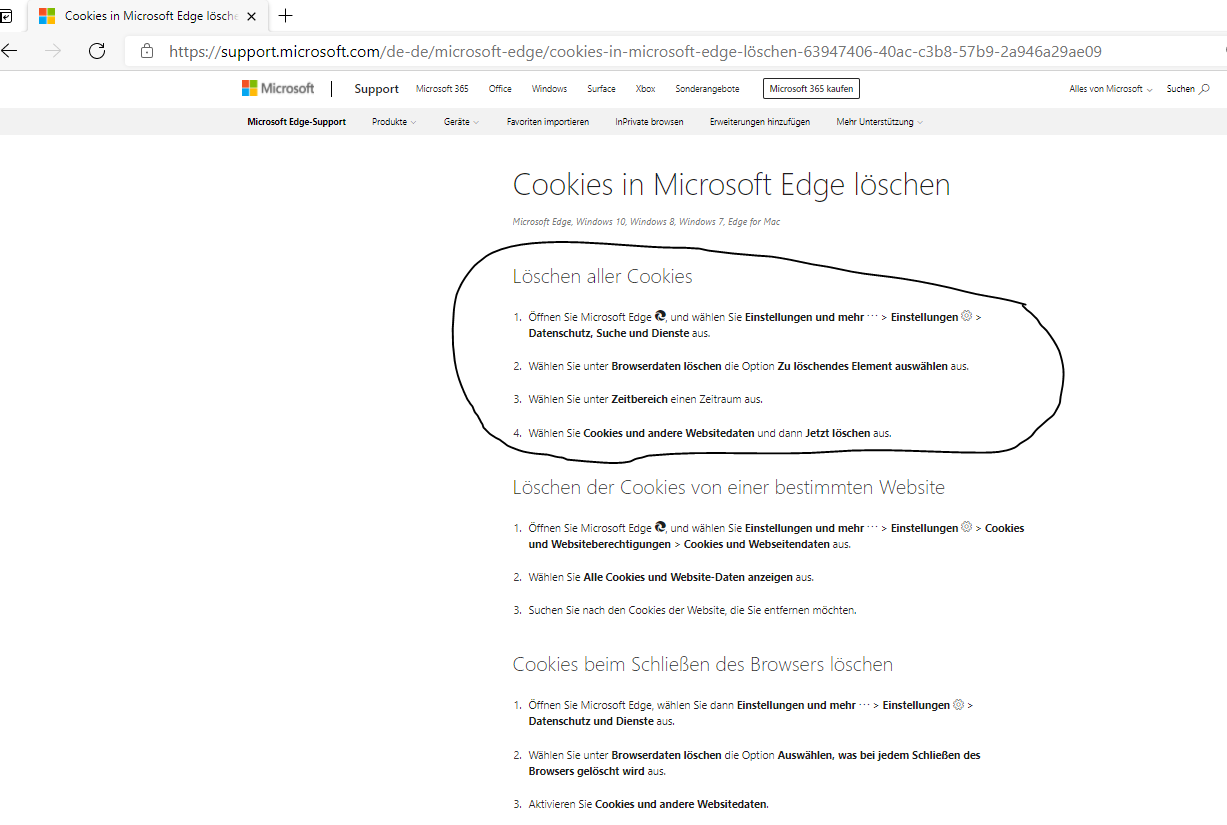Open the Xbox menu item
The height and width of the screenshot is (825, 1227).
pos(646,89)
